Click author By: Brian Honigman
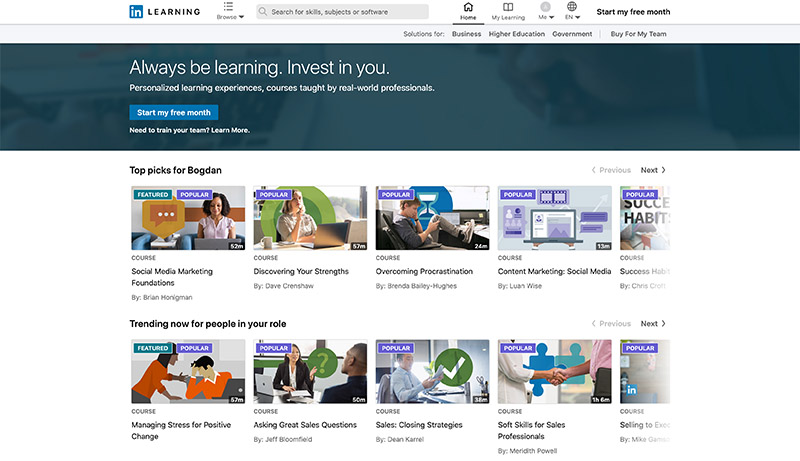Image resolution: width=800 pixels, height=461 pixels. 162,297
